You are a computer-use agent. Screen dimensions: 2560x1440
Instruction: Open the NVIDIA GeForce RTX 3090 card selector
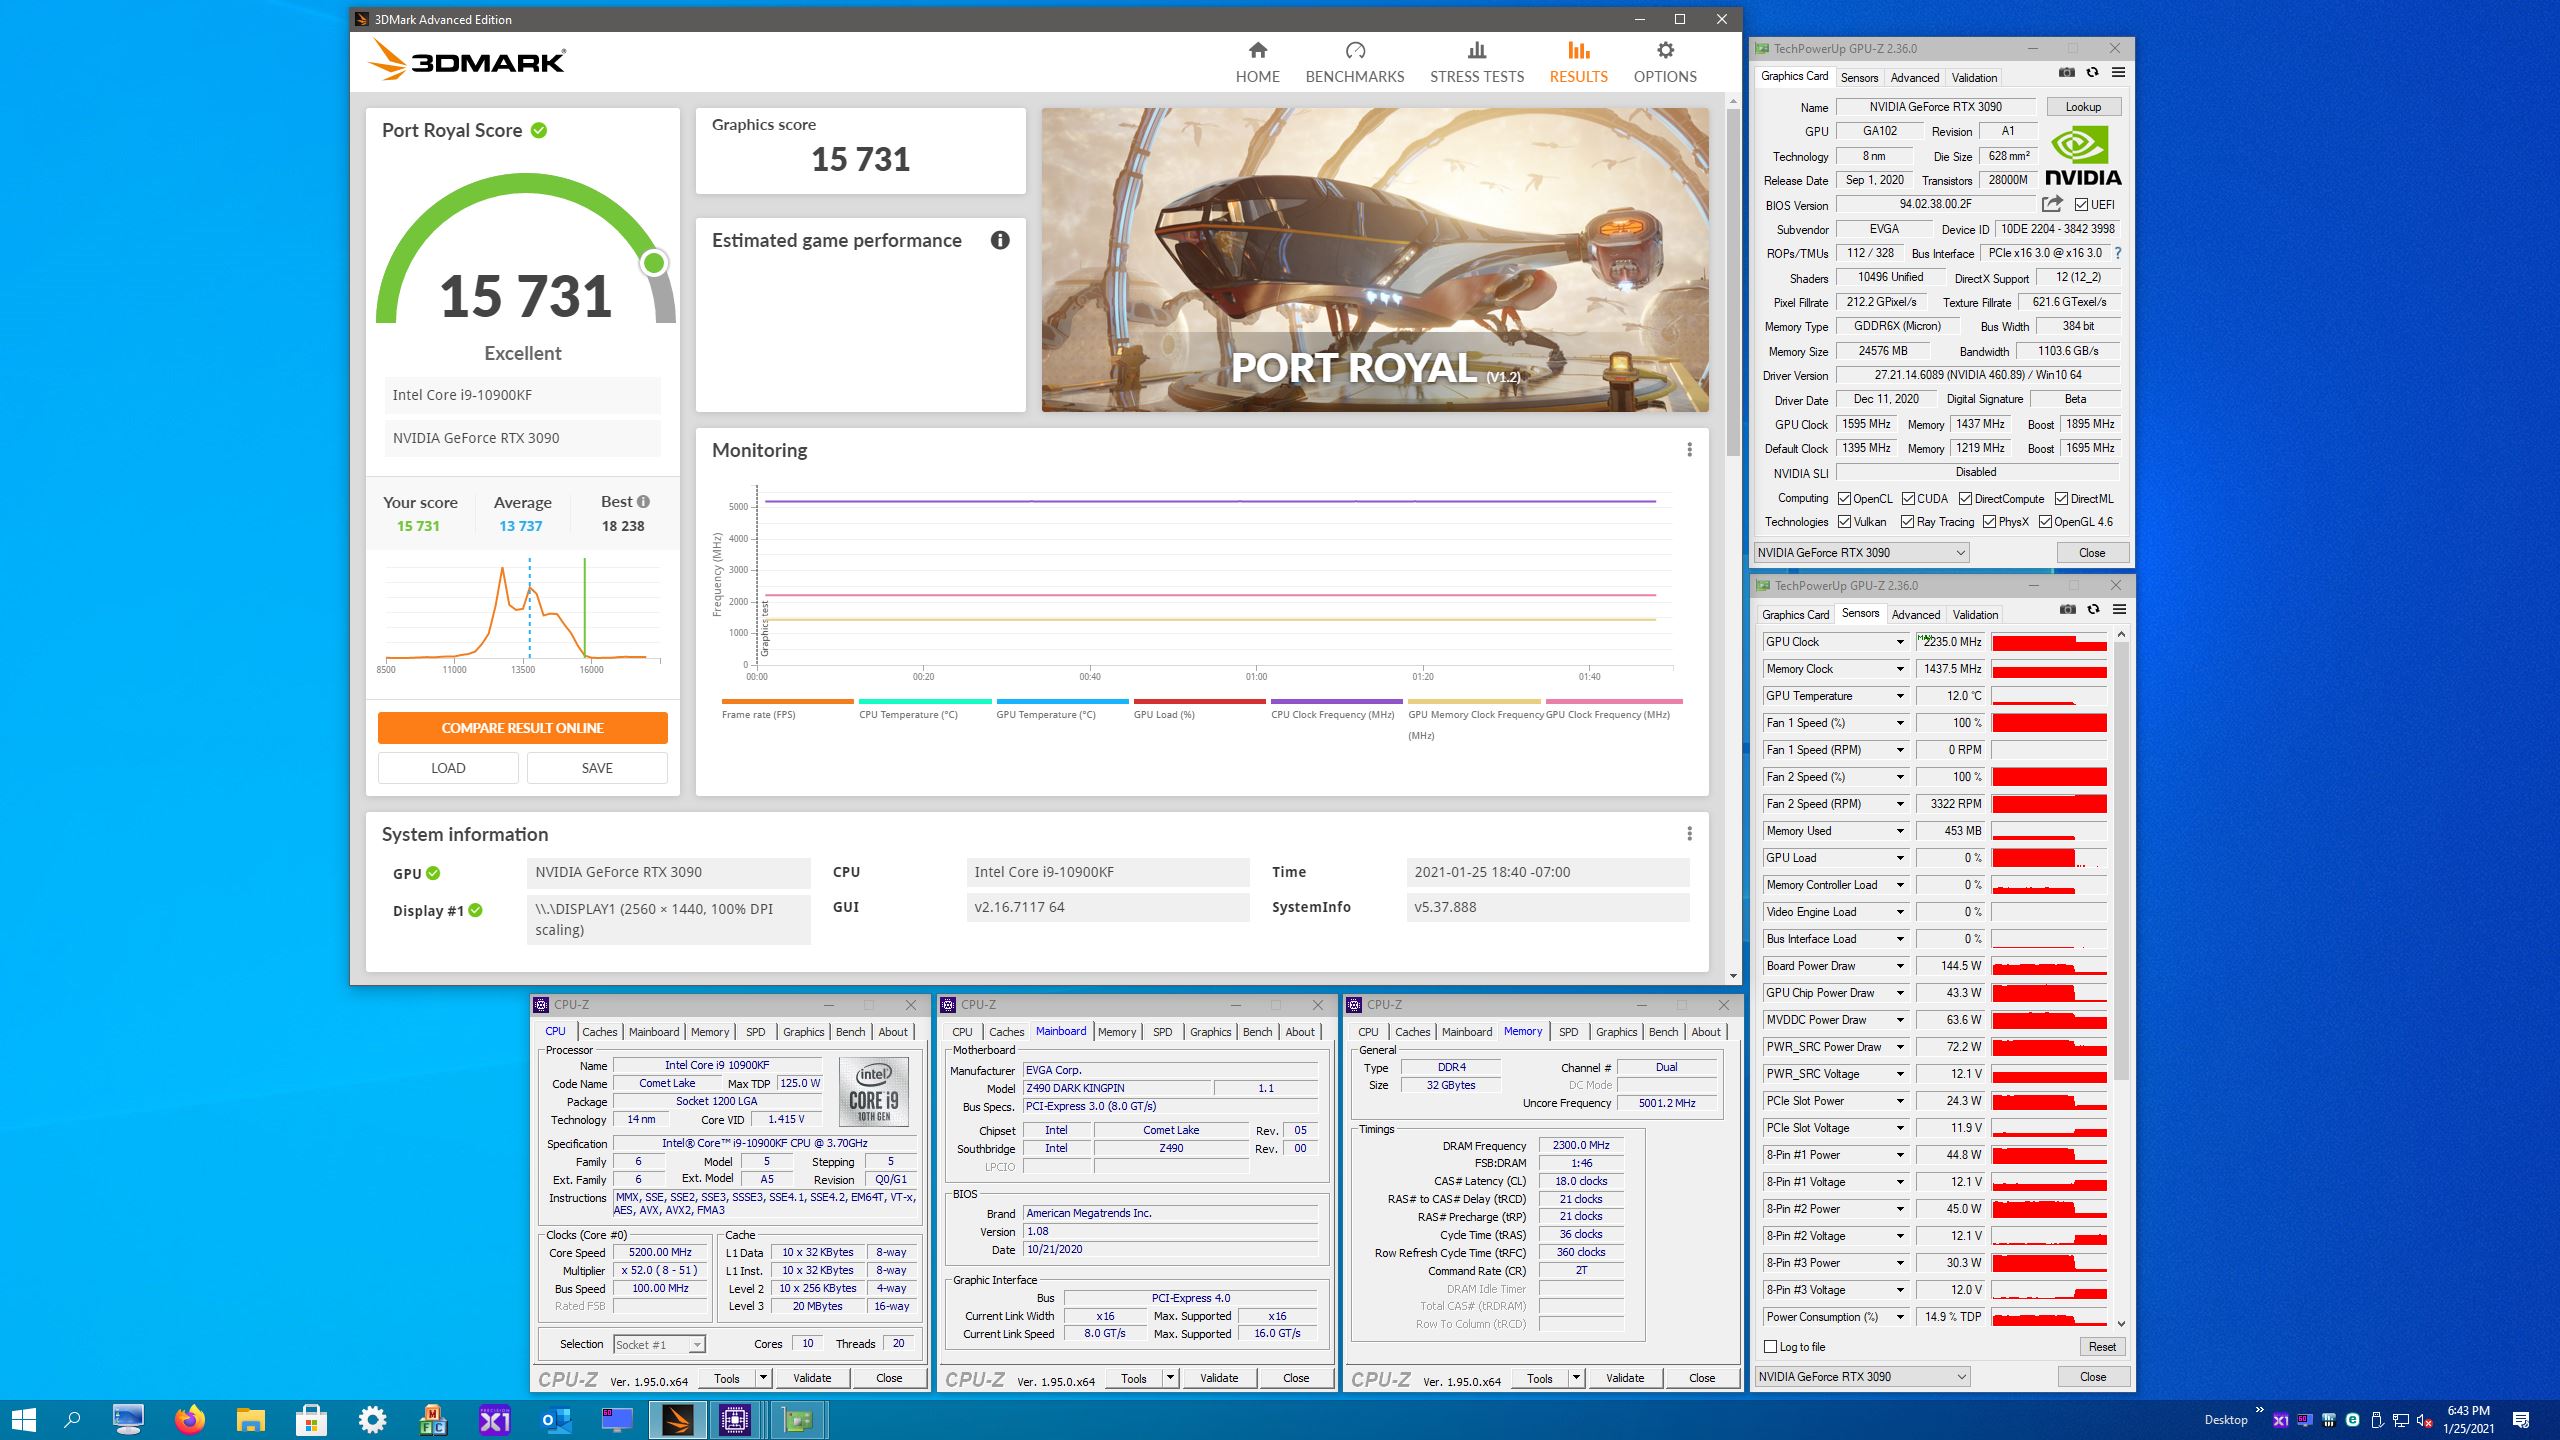1862,553
